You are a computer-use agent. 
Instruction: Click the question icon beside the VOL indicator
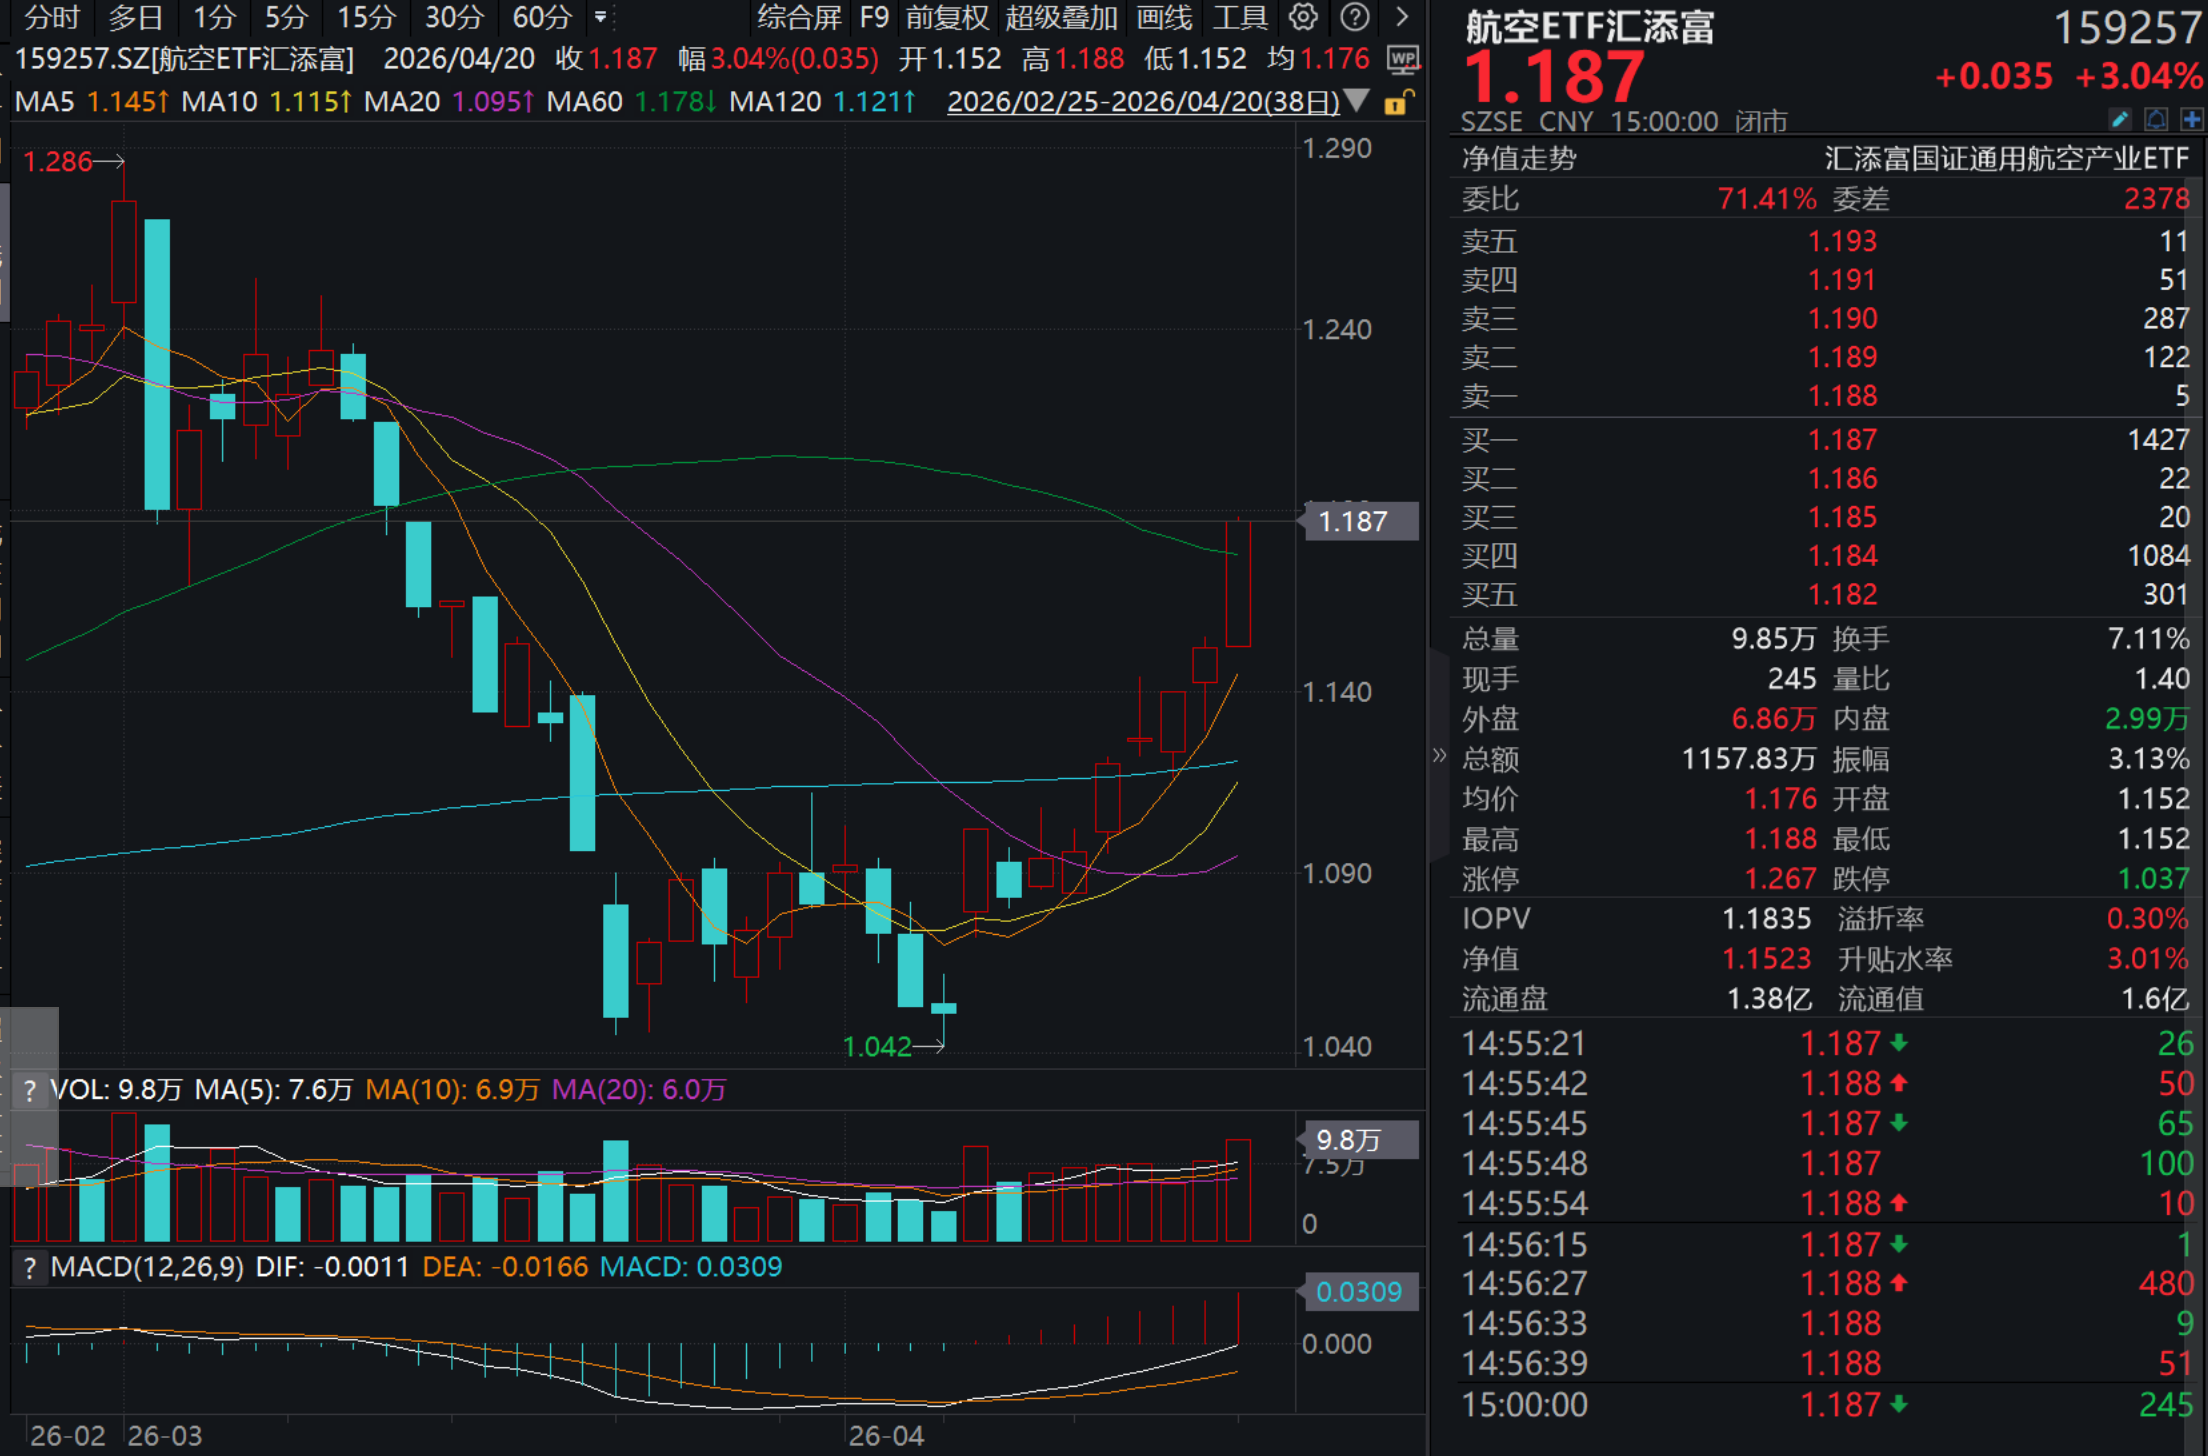click(x=31, y=1090)
